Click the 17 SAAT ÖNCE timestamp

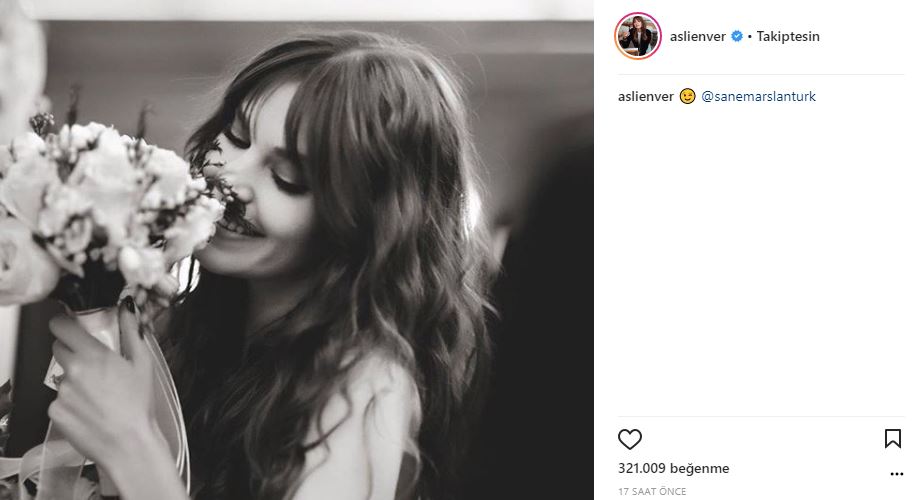(x=652, y=492)
